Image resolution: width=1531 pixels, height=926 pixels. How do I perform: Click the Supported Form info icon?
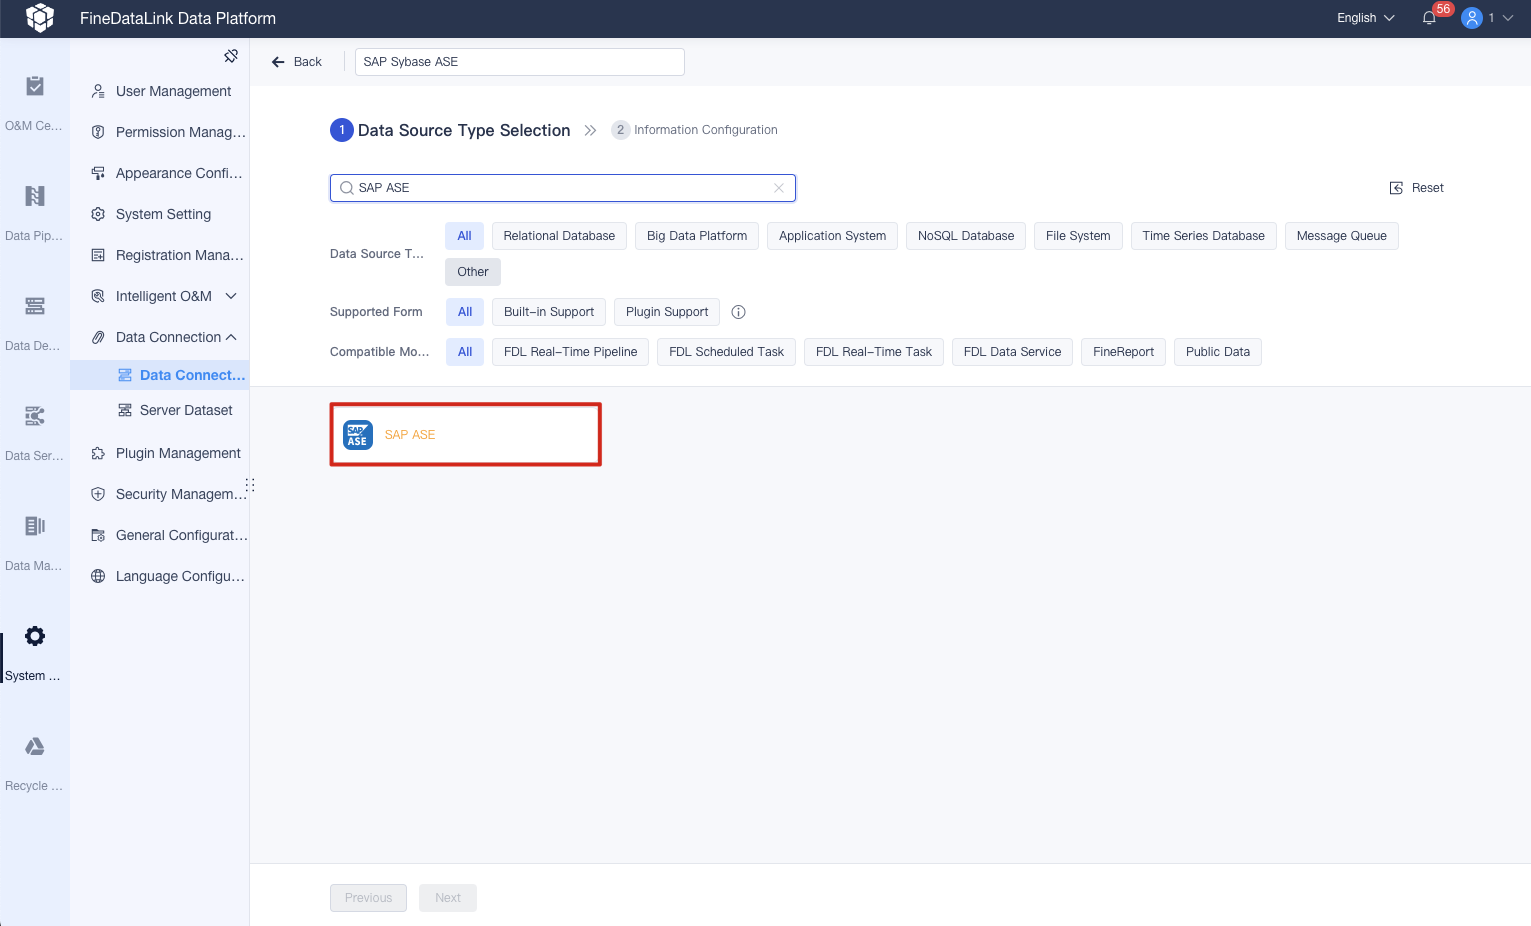coord(739,312)
